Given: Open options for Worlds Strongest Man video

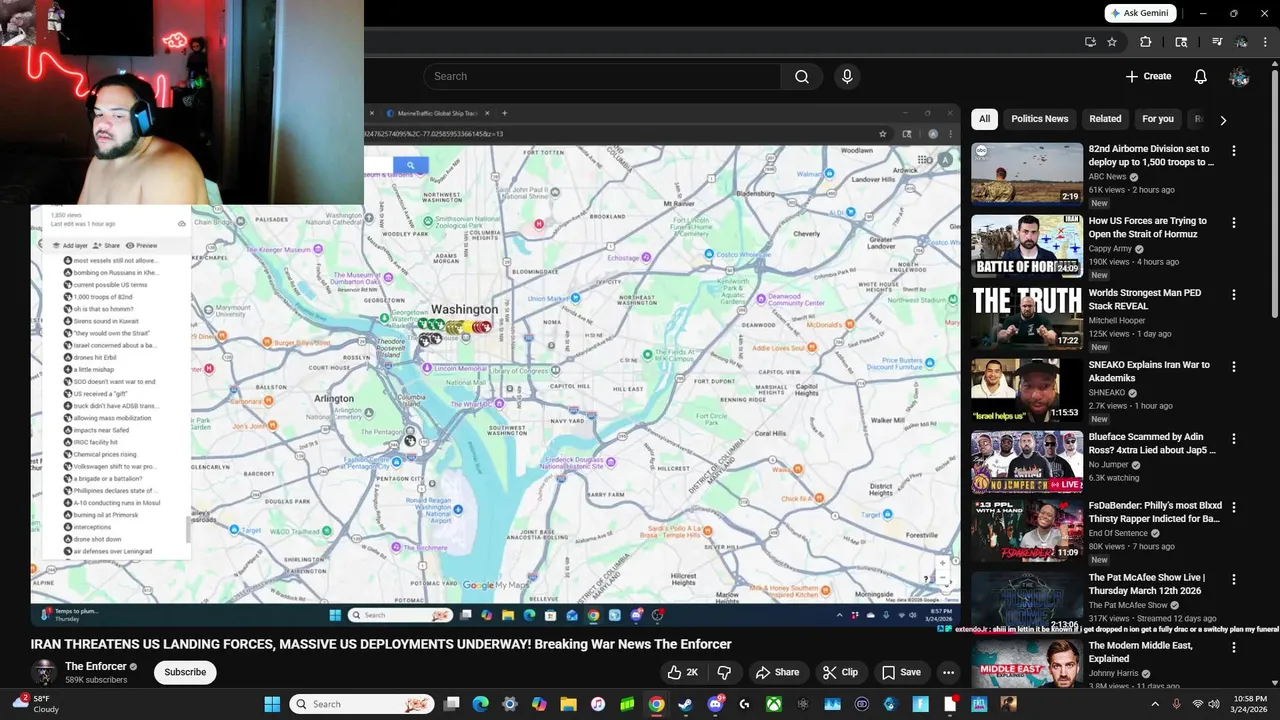Looking at the screenshot, I should 1233,295.
